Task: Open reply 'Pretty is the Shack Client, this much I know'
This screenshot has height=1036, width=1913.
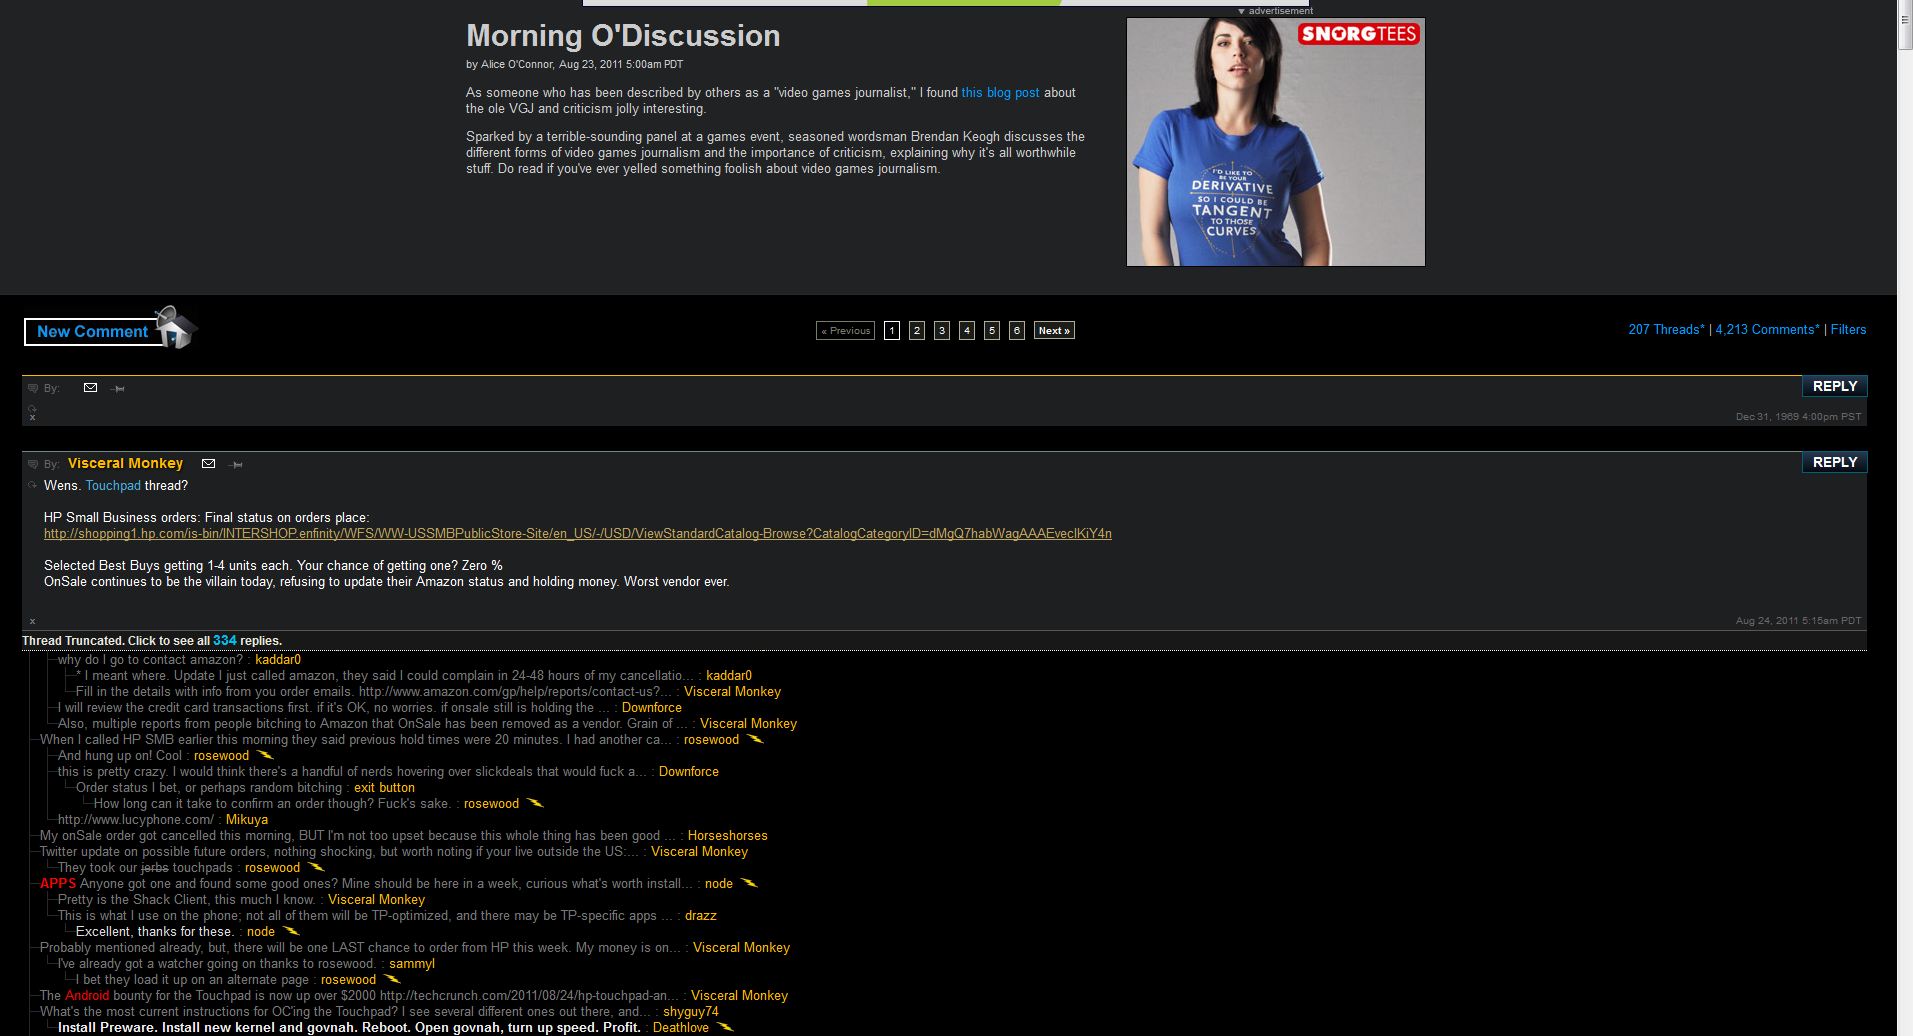Action: click(187, 900)
